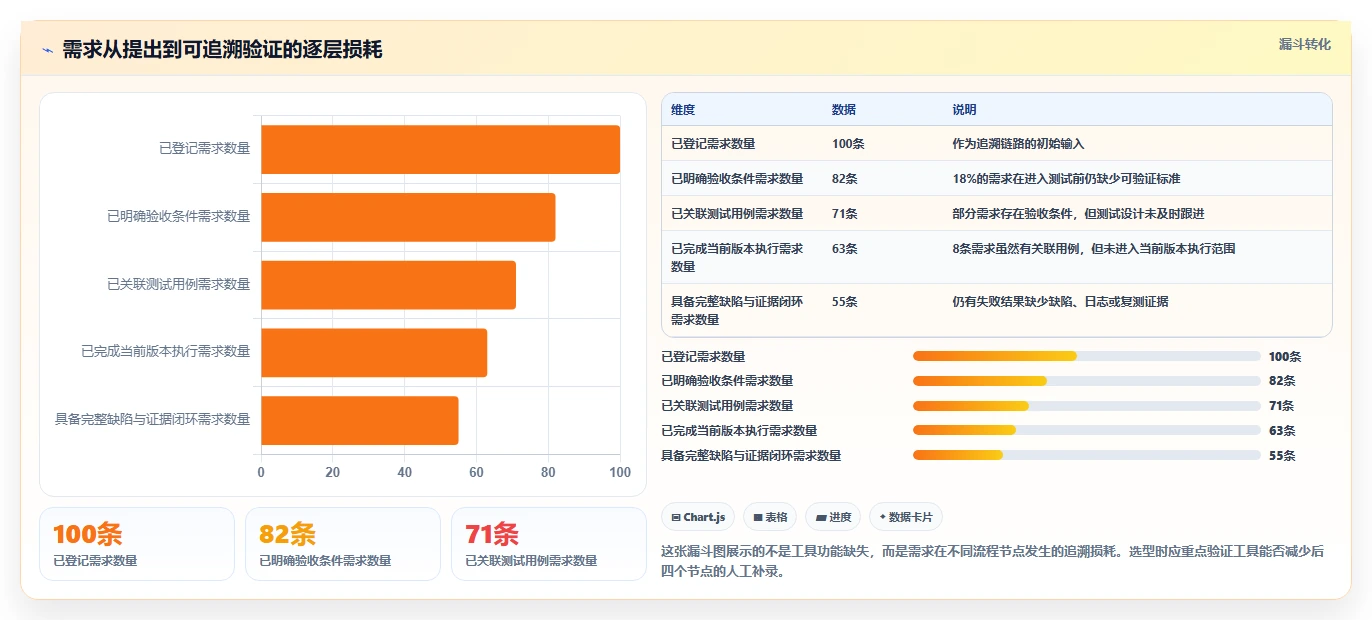Click the chart y-axis label 已关联测试用例需求数量
The width and height of the screenshot is (1372, 620).
pyautogui.click(x=179, y=284)
